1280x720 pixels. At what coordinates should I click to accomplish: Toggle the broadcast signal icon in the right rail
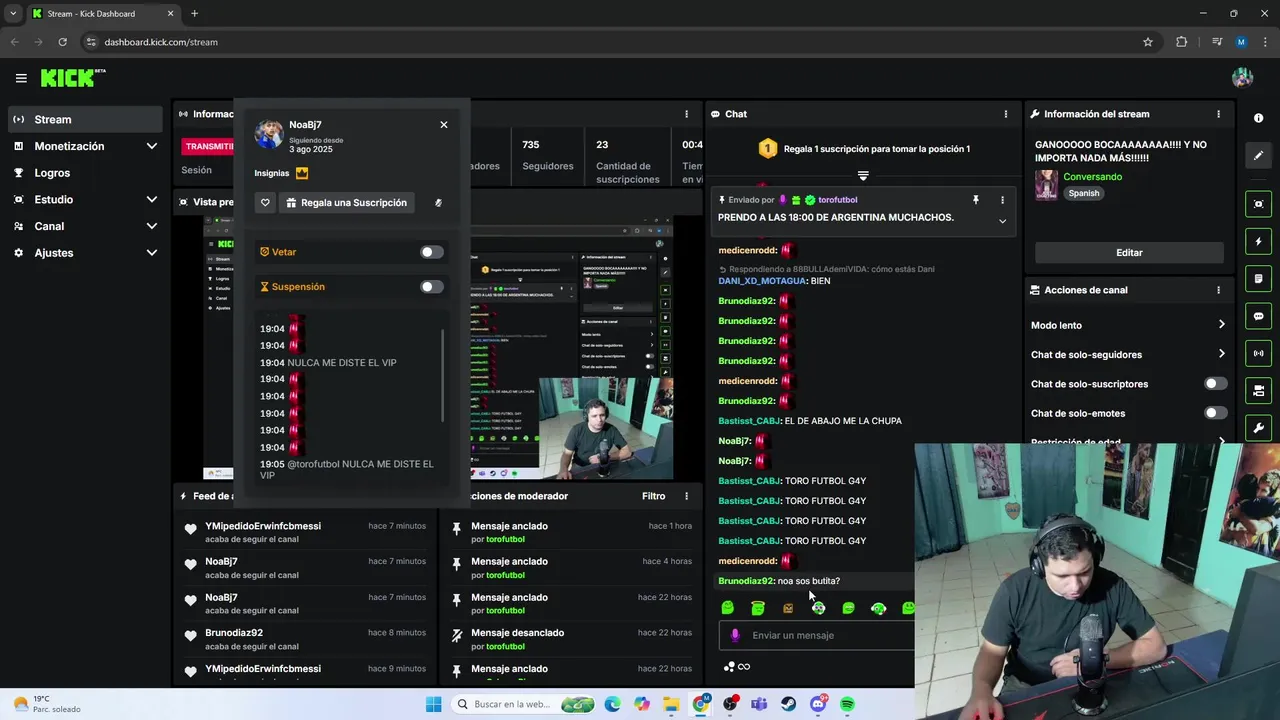1258,353
